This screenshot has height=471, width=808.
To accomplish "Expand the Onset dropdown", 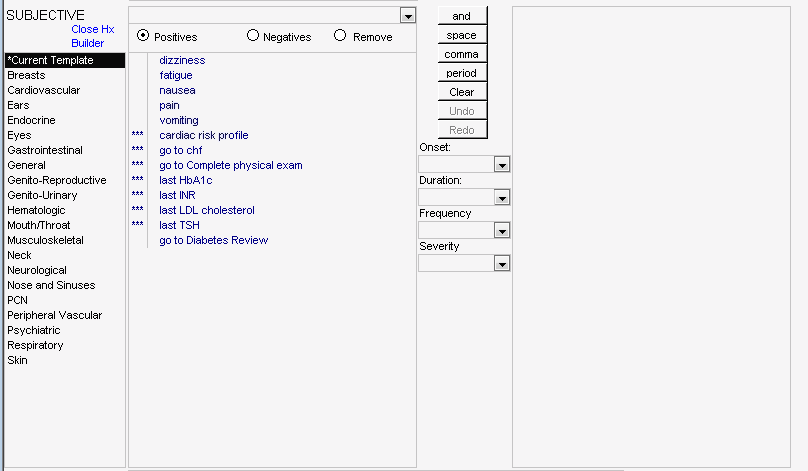I will pos(502,165).
